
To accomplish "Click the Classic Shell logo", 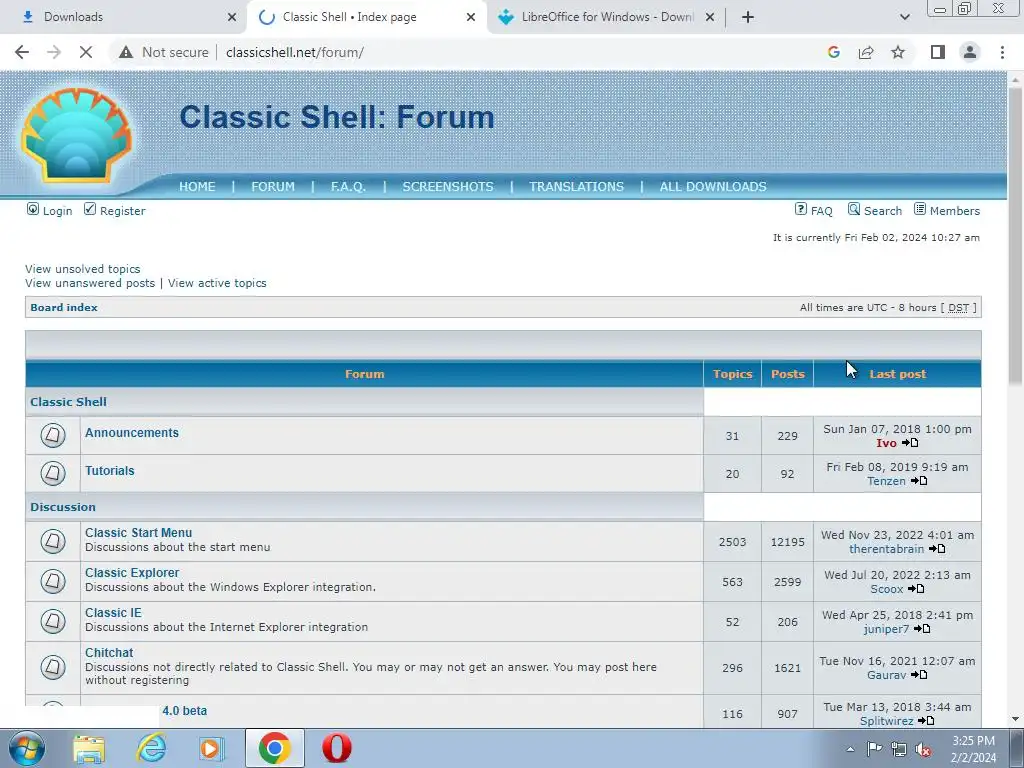I will (x=76, y=135).
